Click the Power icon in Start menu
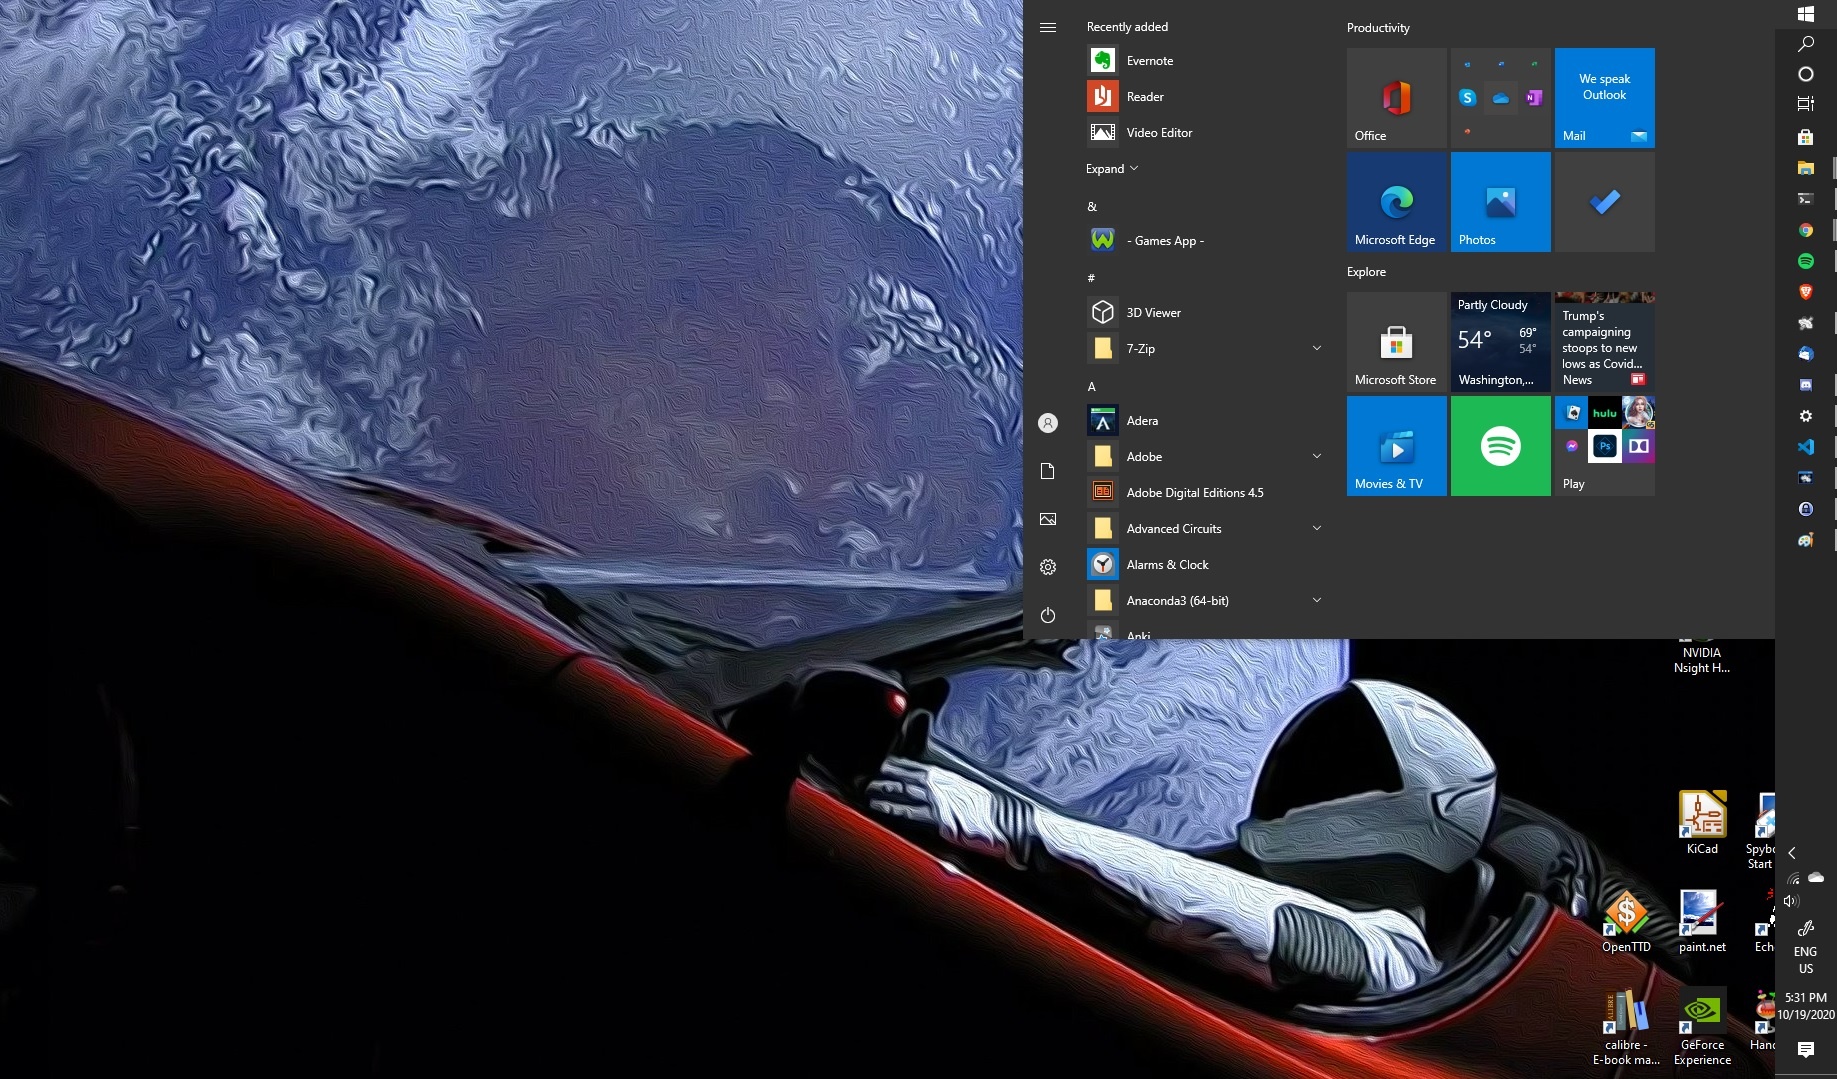Image resolution: width=1837 pixels, height=1079 pixels. point(1048,615)
